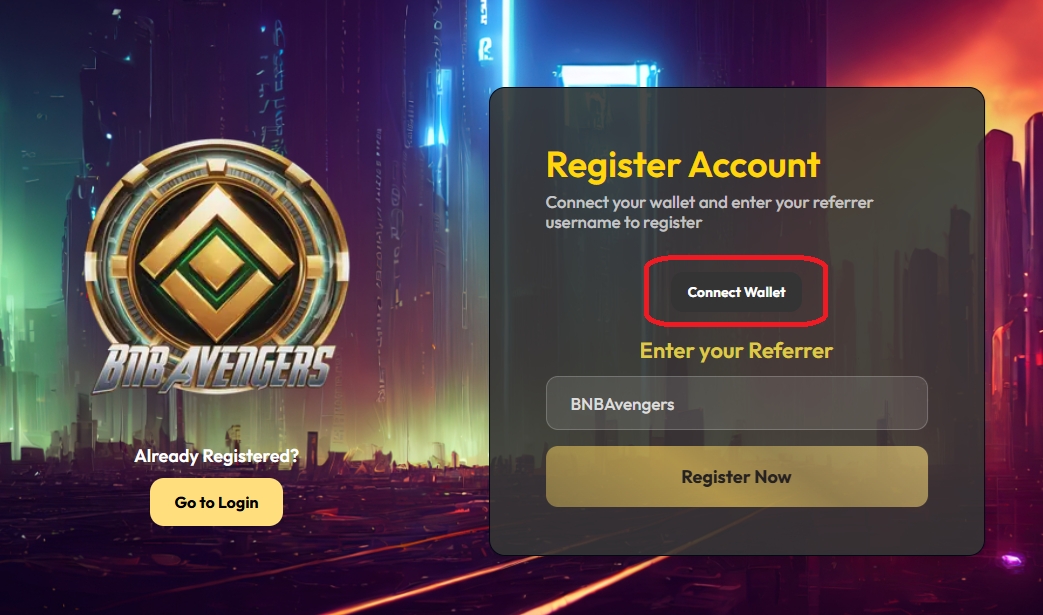Screen dimensions: 1043x615
Task: Open the Go to Login page
Action: [216, 502]
